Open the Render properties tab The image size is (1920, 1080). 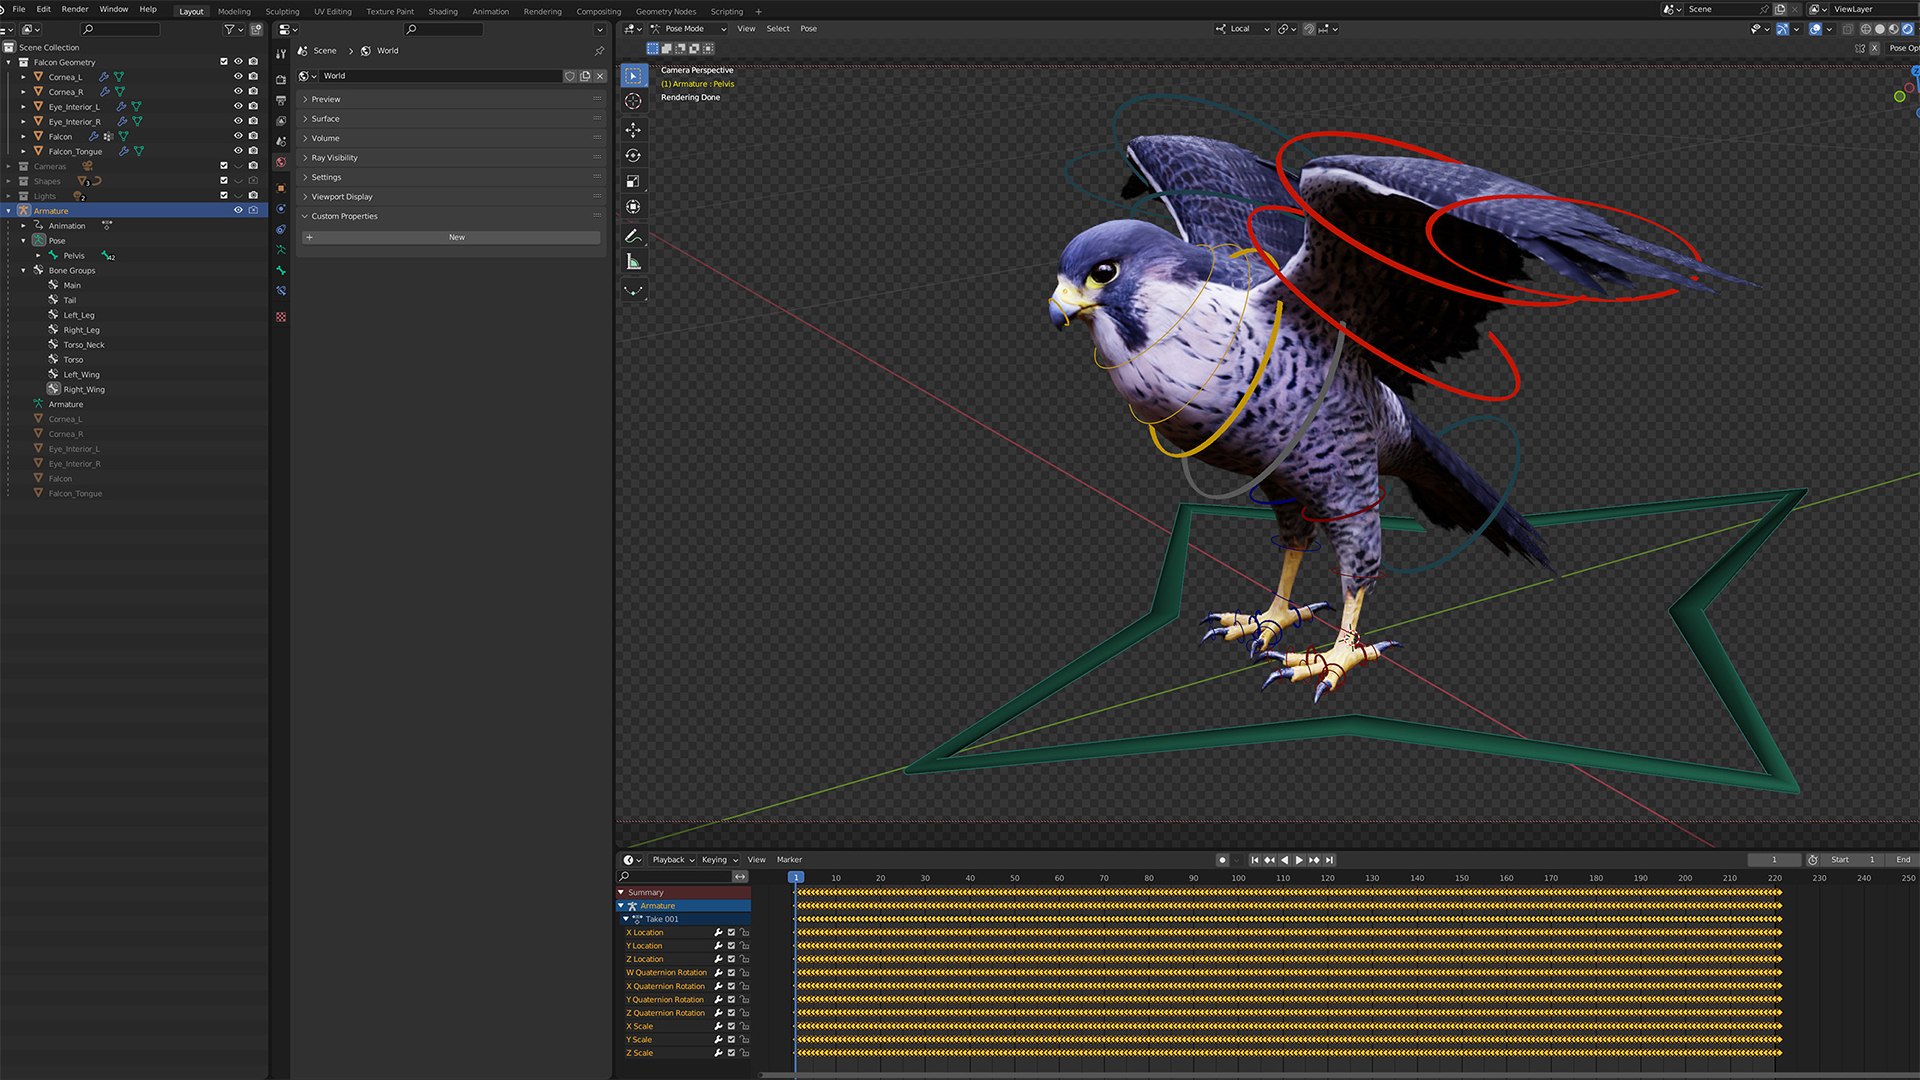(281, 79)
